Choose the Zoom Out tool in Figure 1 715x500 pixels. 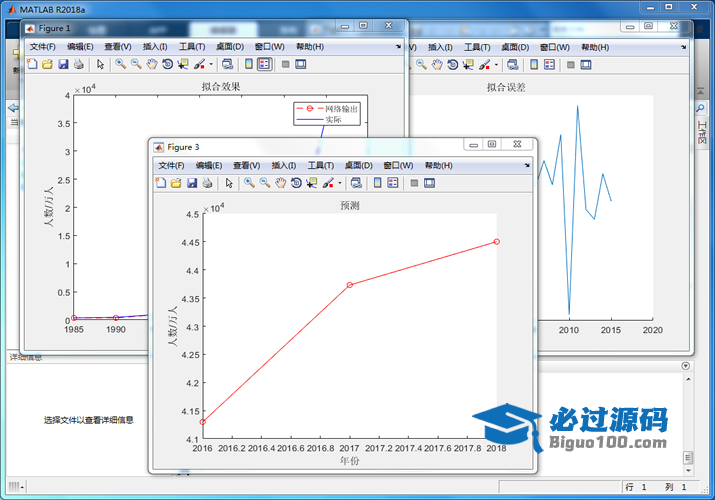[x=135, y=64]
